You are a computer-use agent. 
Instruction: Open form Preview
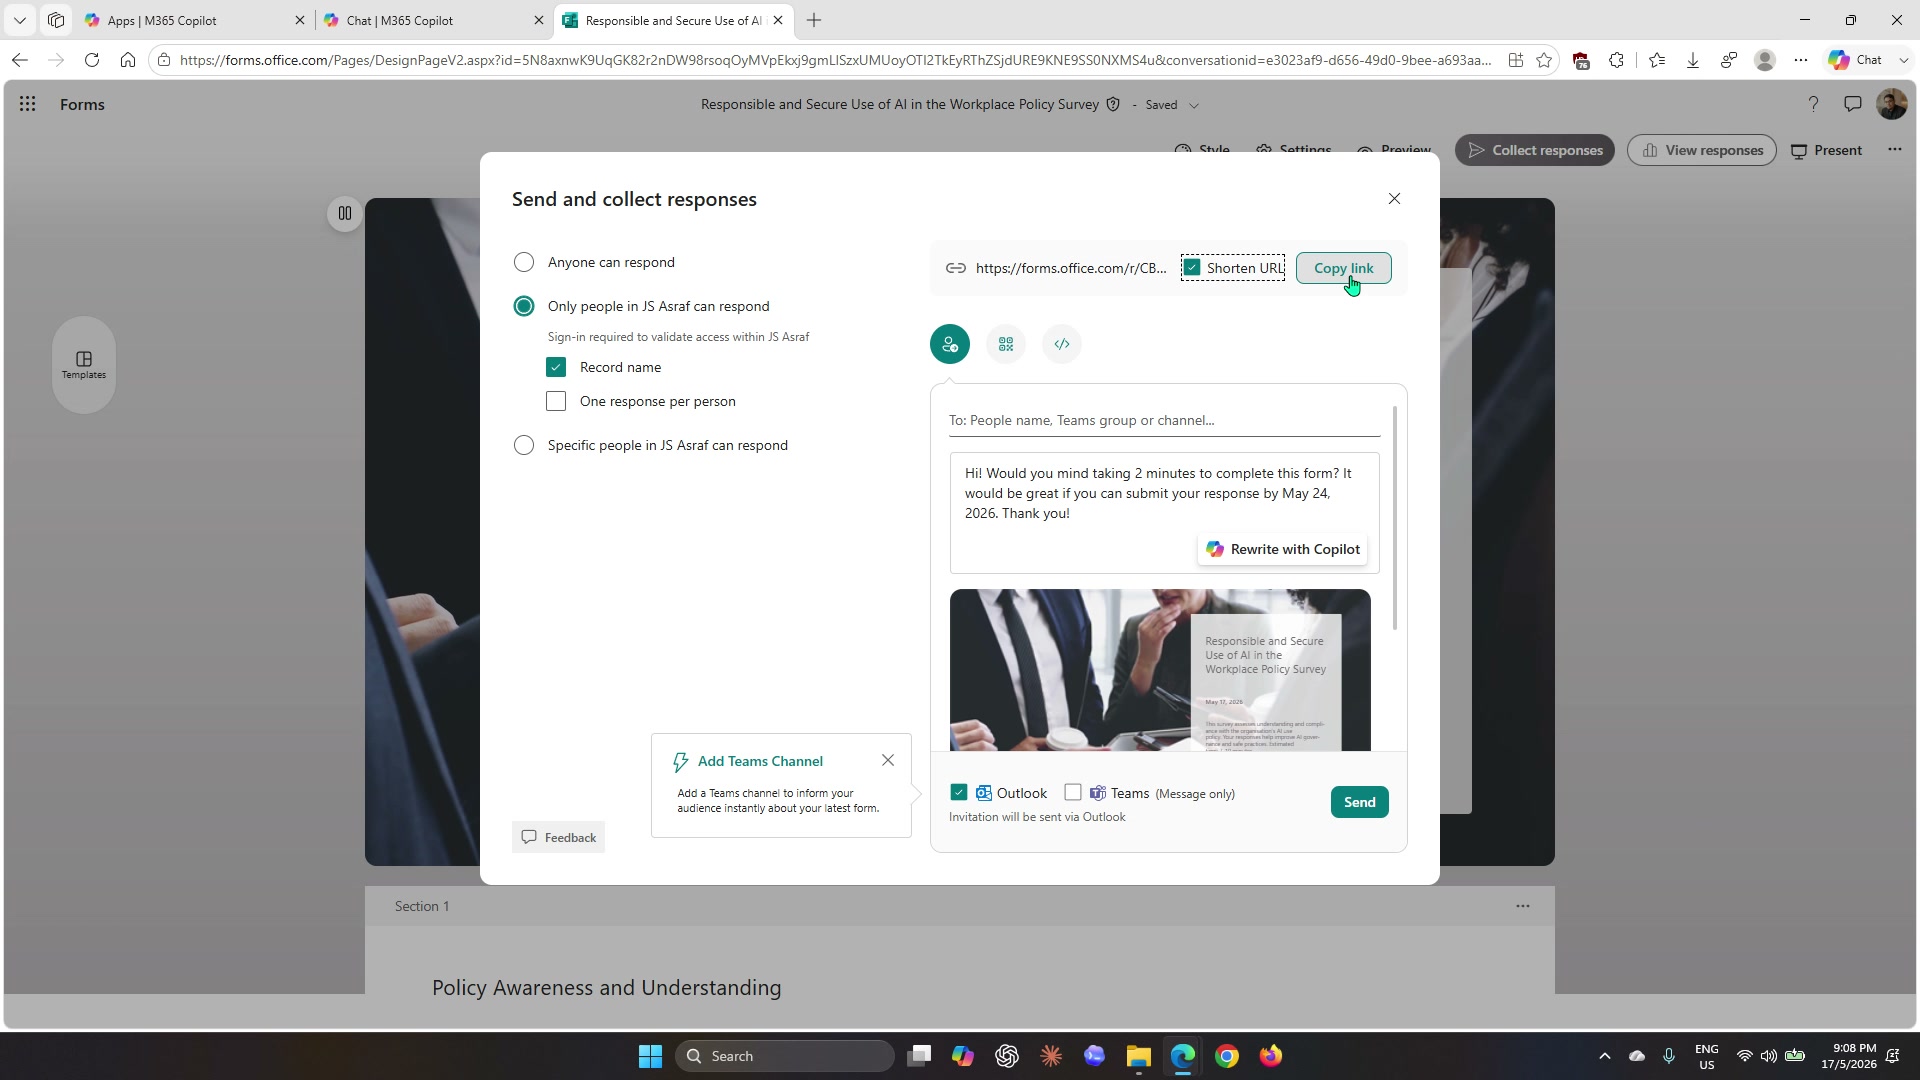pyautogui.click(x=1394, y=150)
